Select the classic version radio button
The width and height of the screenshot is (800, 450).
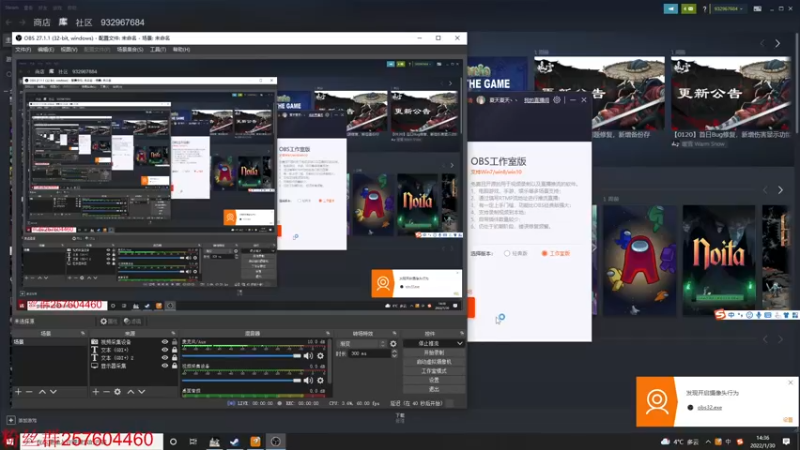point(507,253)
